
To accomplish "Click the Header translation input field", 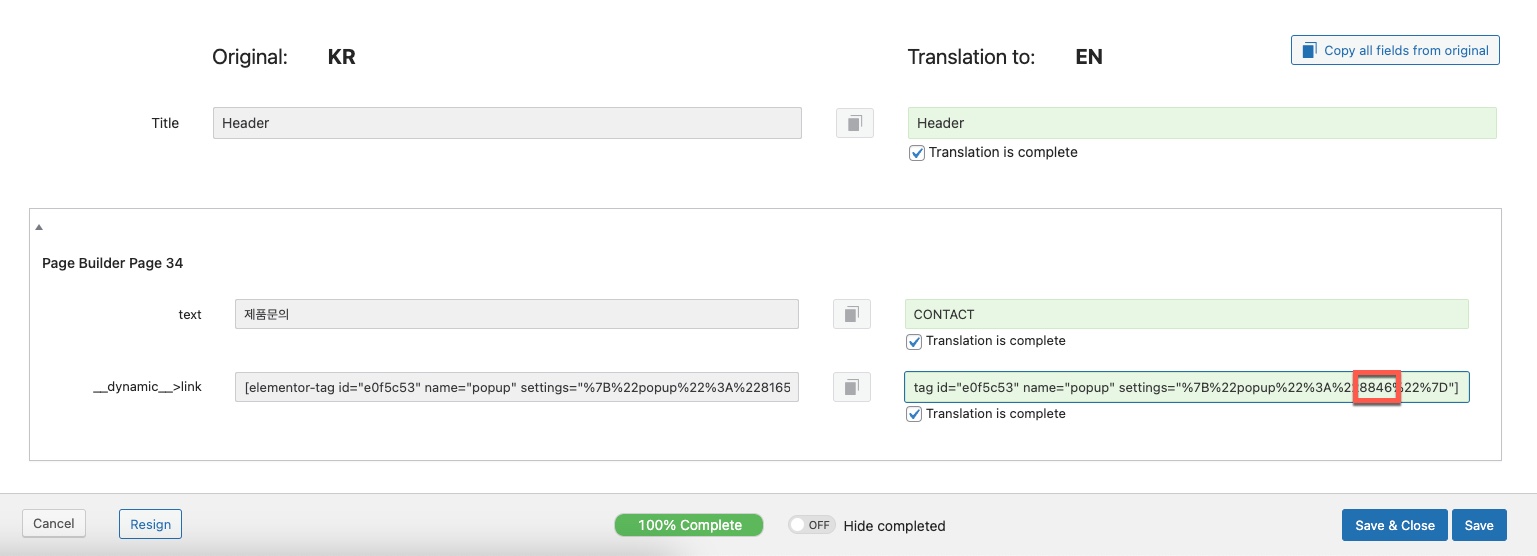I will pyautogui.click(x=1202, y=123).
